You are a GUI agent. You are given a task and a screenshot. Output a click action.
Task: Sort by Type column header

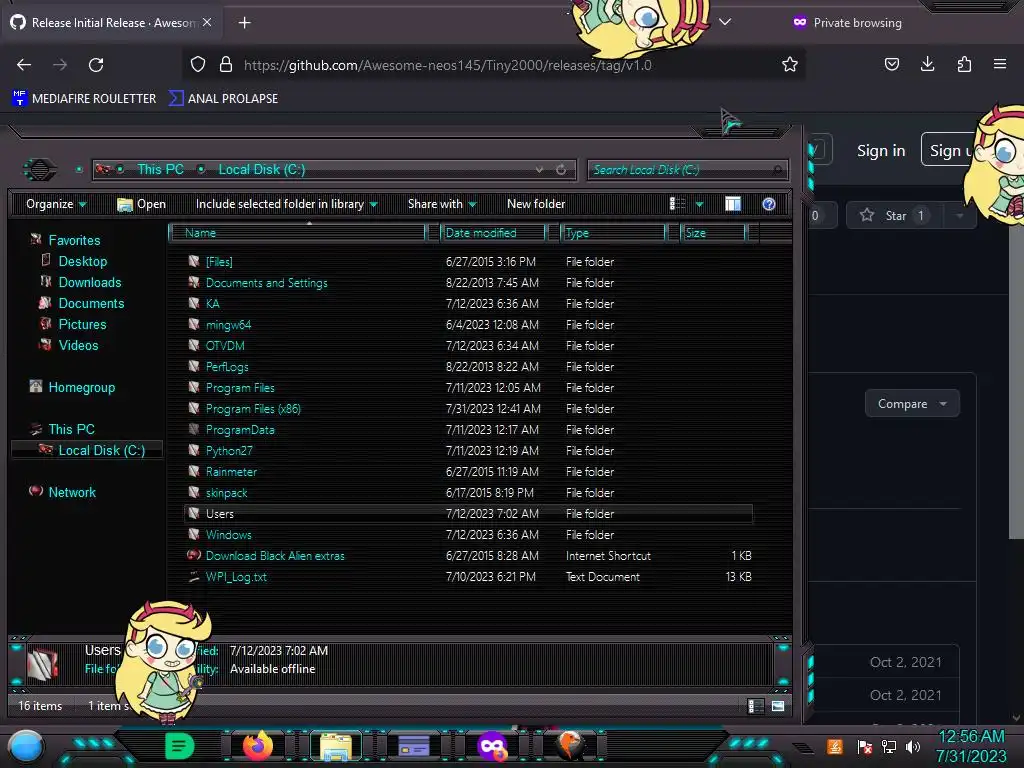(613, 232)
